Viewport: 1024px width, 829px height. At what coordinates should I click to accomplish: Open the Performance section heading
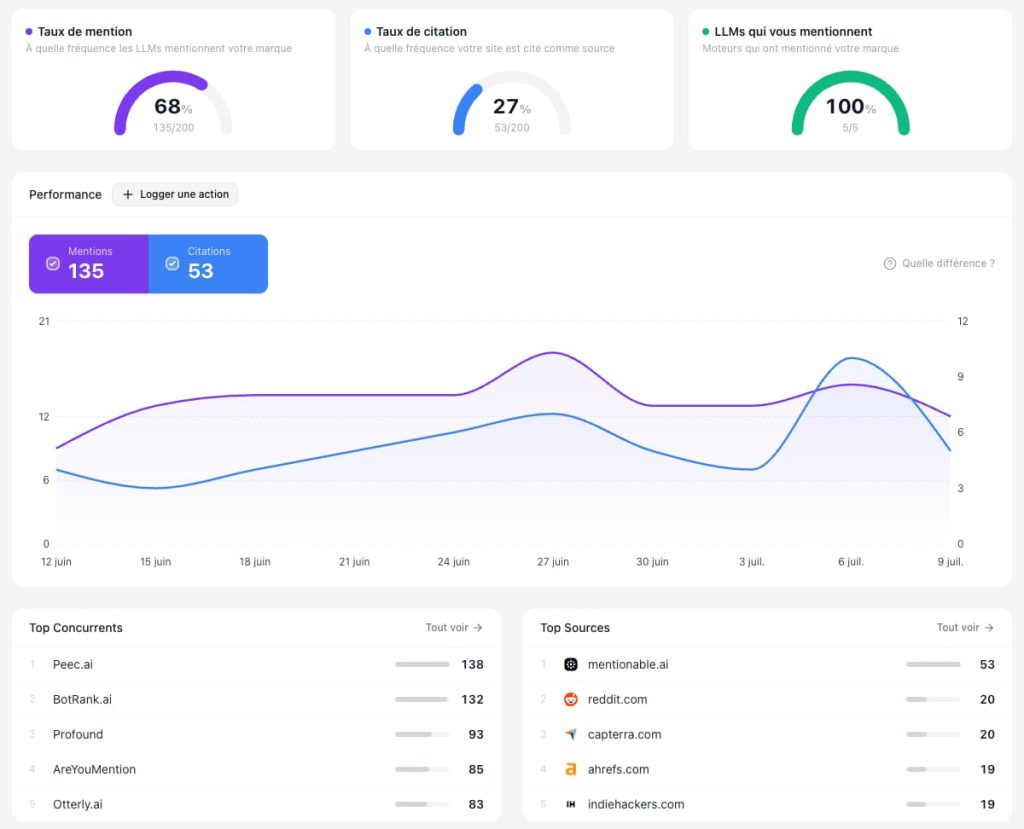click(x=65, y=194)
